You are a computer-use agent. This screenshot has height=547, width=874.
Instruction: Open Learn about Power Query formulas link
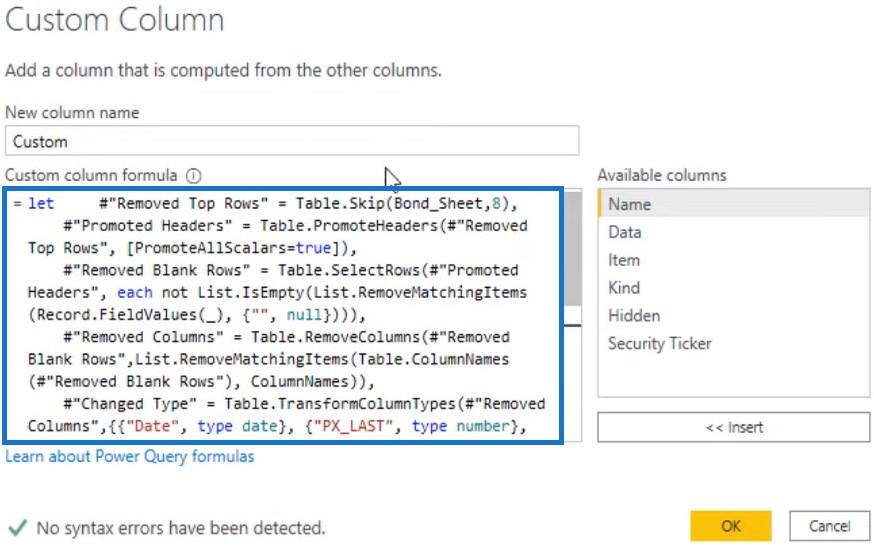(129, 457)
